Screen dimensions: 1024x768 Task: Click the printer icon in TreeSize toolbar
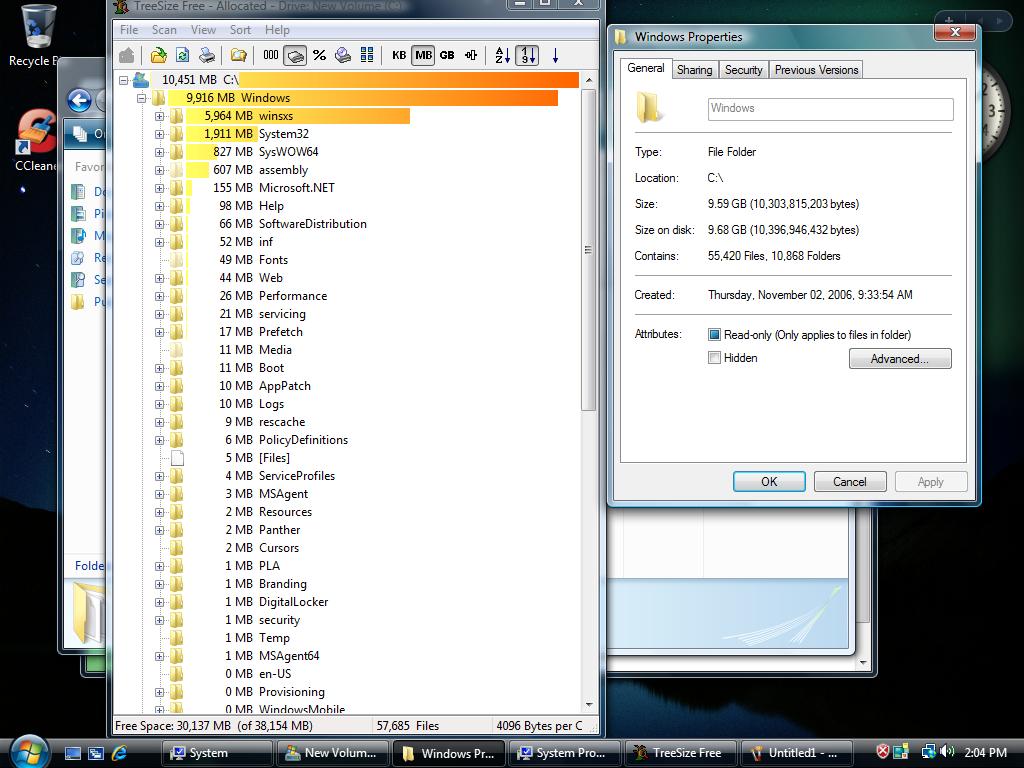click(207, 56)
